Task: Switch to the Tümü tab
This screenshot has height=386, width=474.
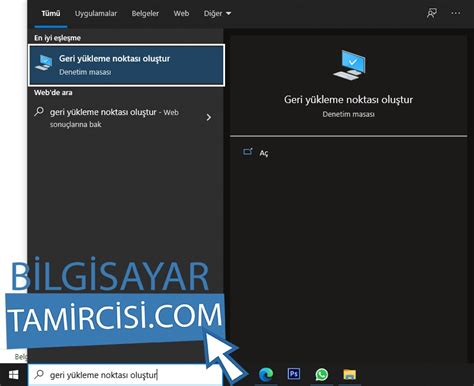Action: click(51, 13)
